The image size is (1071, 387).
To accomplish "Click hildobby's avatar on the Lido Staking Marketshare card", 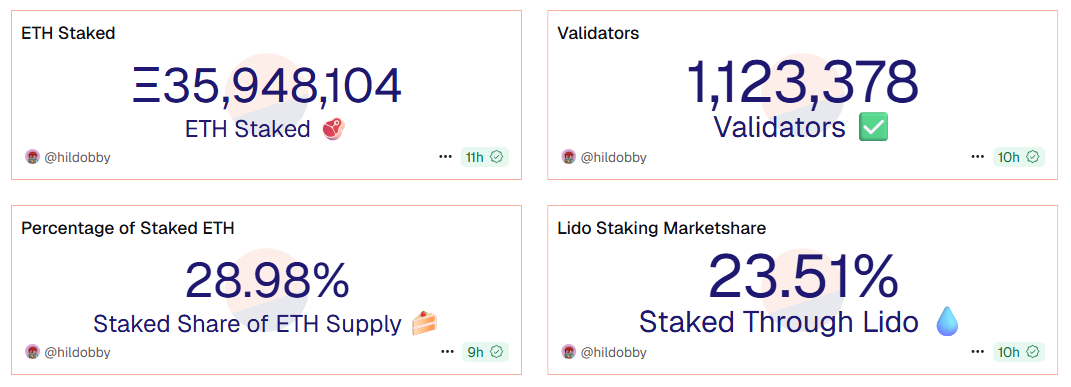I will coord(569,352).
